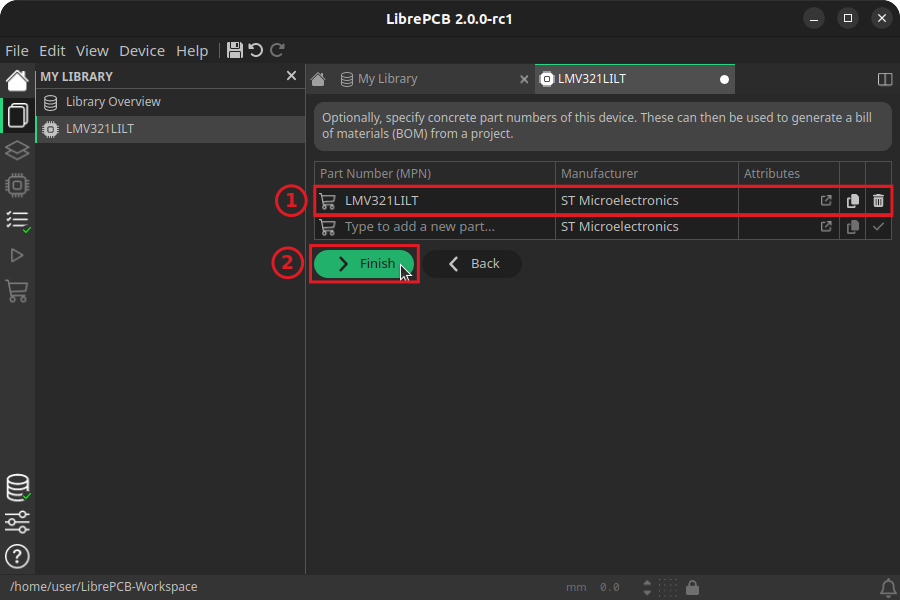The width and height of the screenshot is (900, 600).
Task: Open the notifications bell
Action: [887, 587]
